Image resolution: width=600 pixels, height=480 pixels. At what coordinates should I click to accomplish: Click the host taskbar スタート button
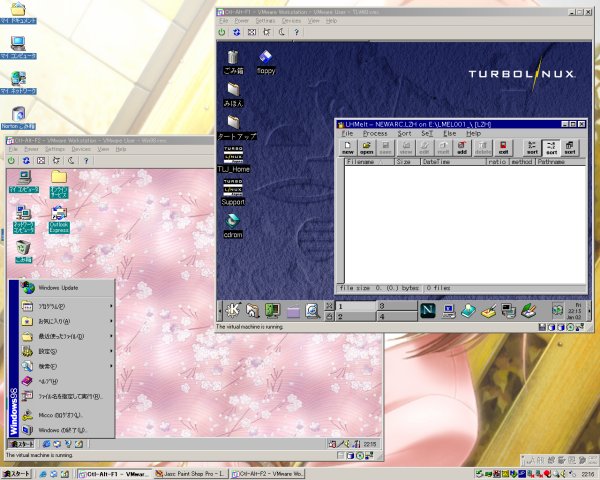pos(16,474)
